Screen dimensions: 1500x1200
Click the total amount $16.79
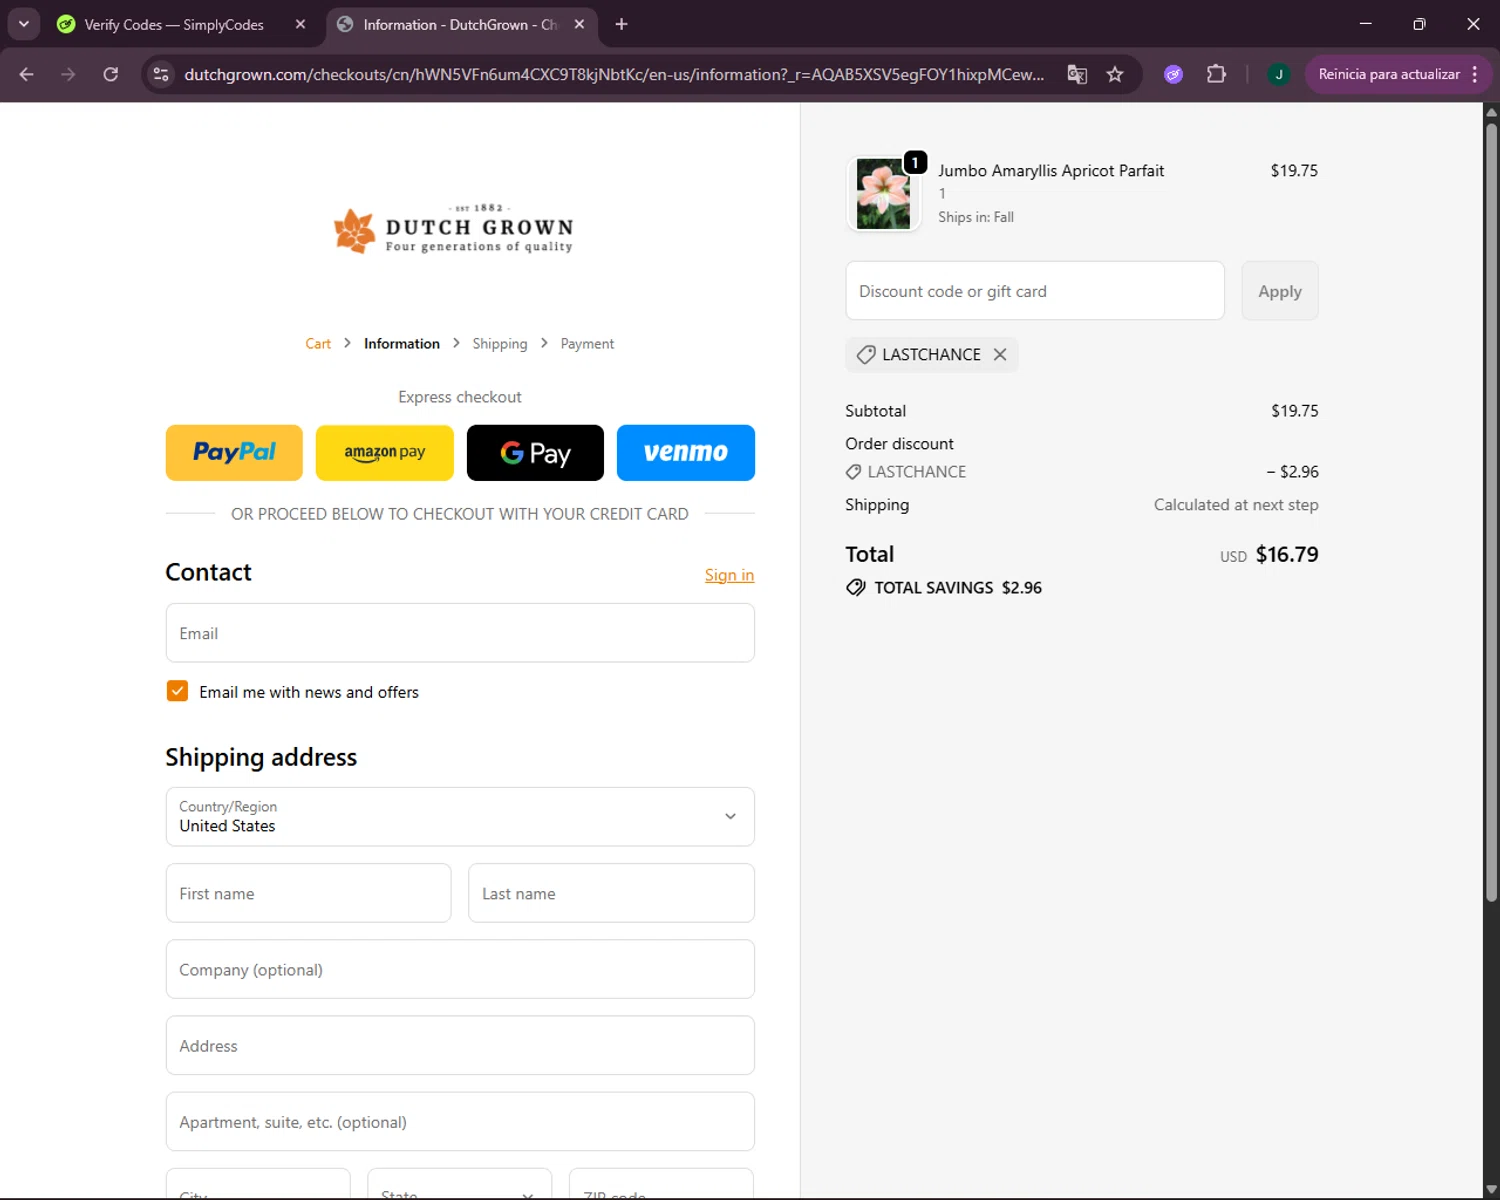pos(1287,554)
